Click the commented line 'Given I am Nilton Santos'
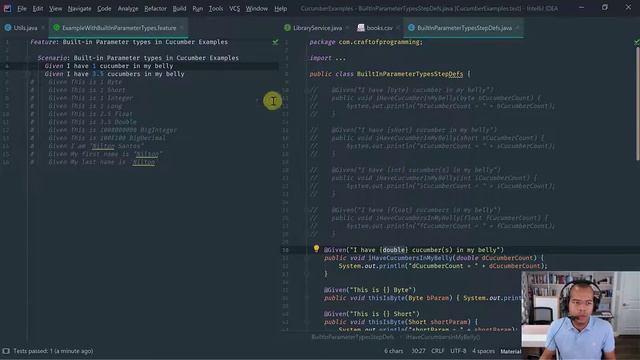Screen dimensions: 640x360 click(x=96, y=146)
